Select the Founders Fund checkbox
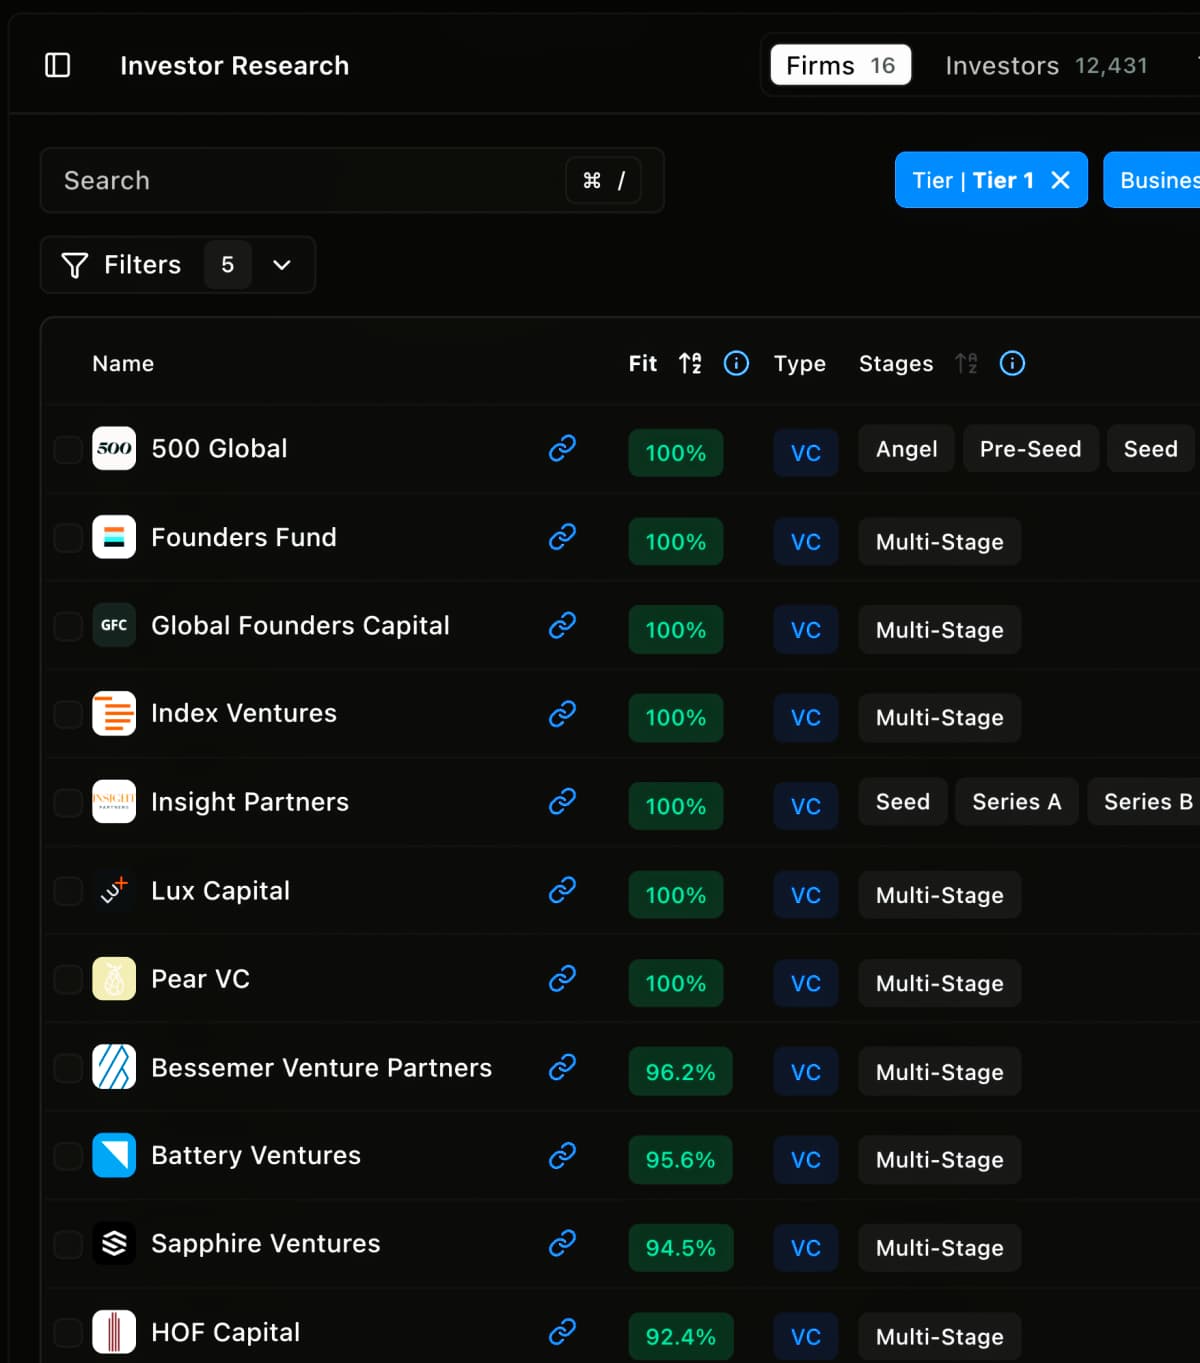This screenshot has width=1200, height=1363. [68, 538]
